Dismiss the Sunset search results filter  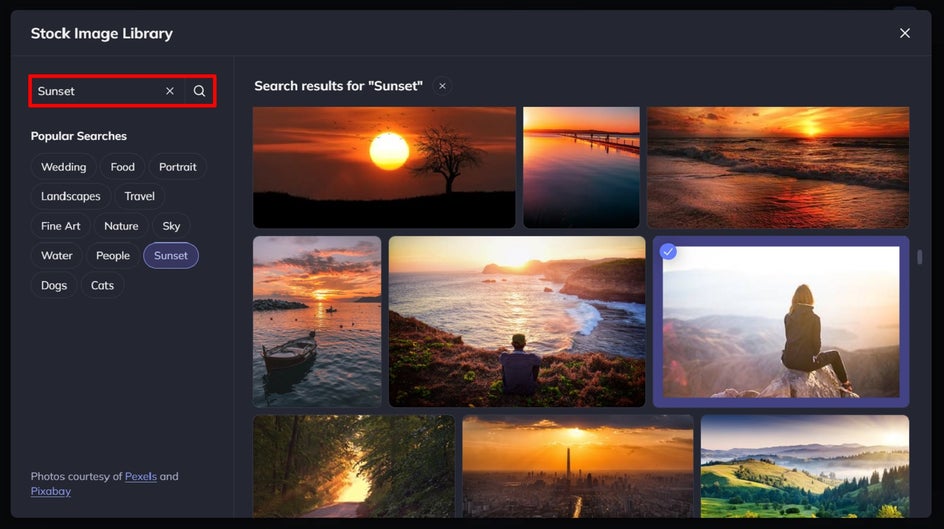coord(442,86)
